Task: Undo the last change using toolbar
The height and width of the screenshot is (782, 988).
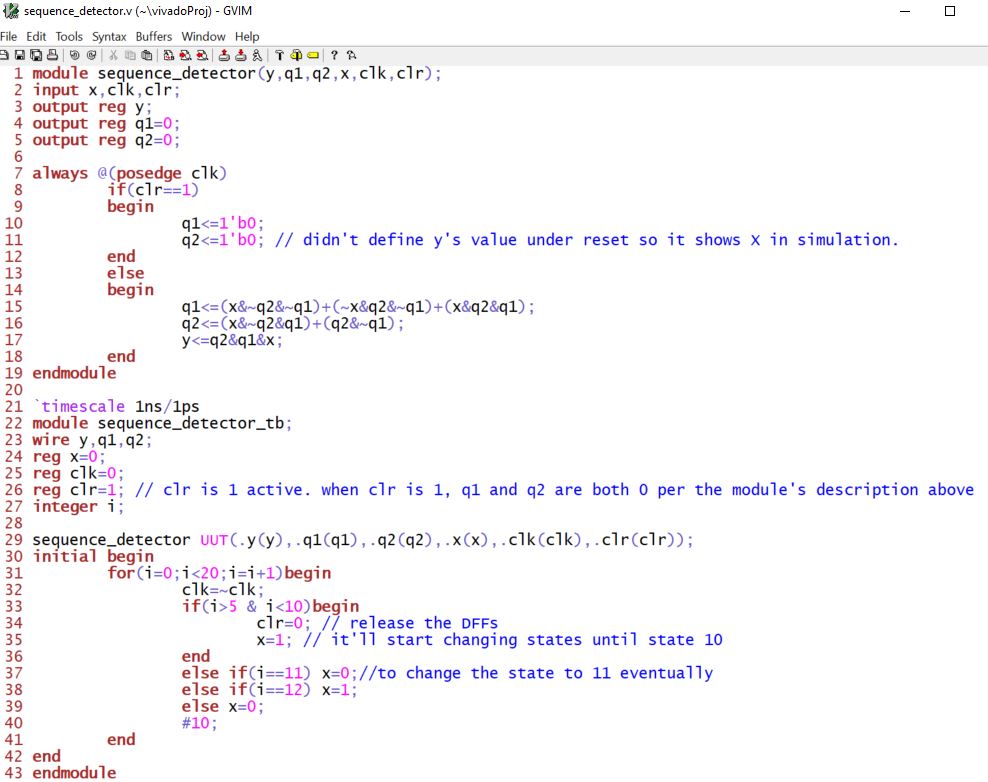Action: click(x=75, y=55)
